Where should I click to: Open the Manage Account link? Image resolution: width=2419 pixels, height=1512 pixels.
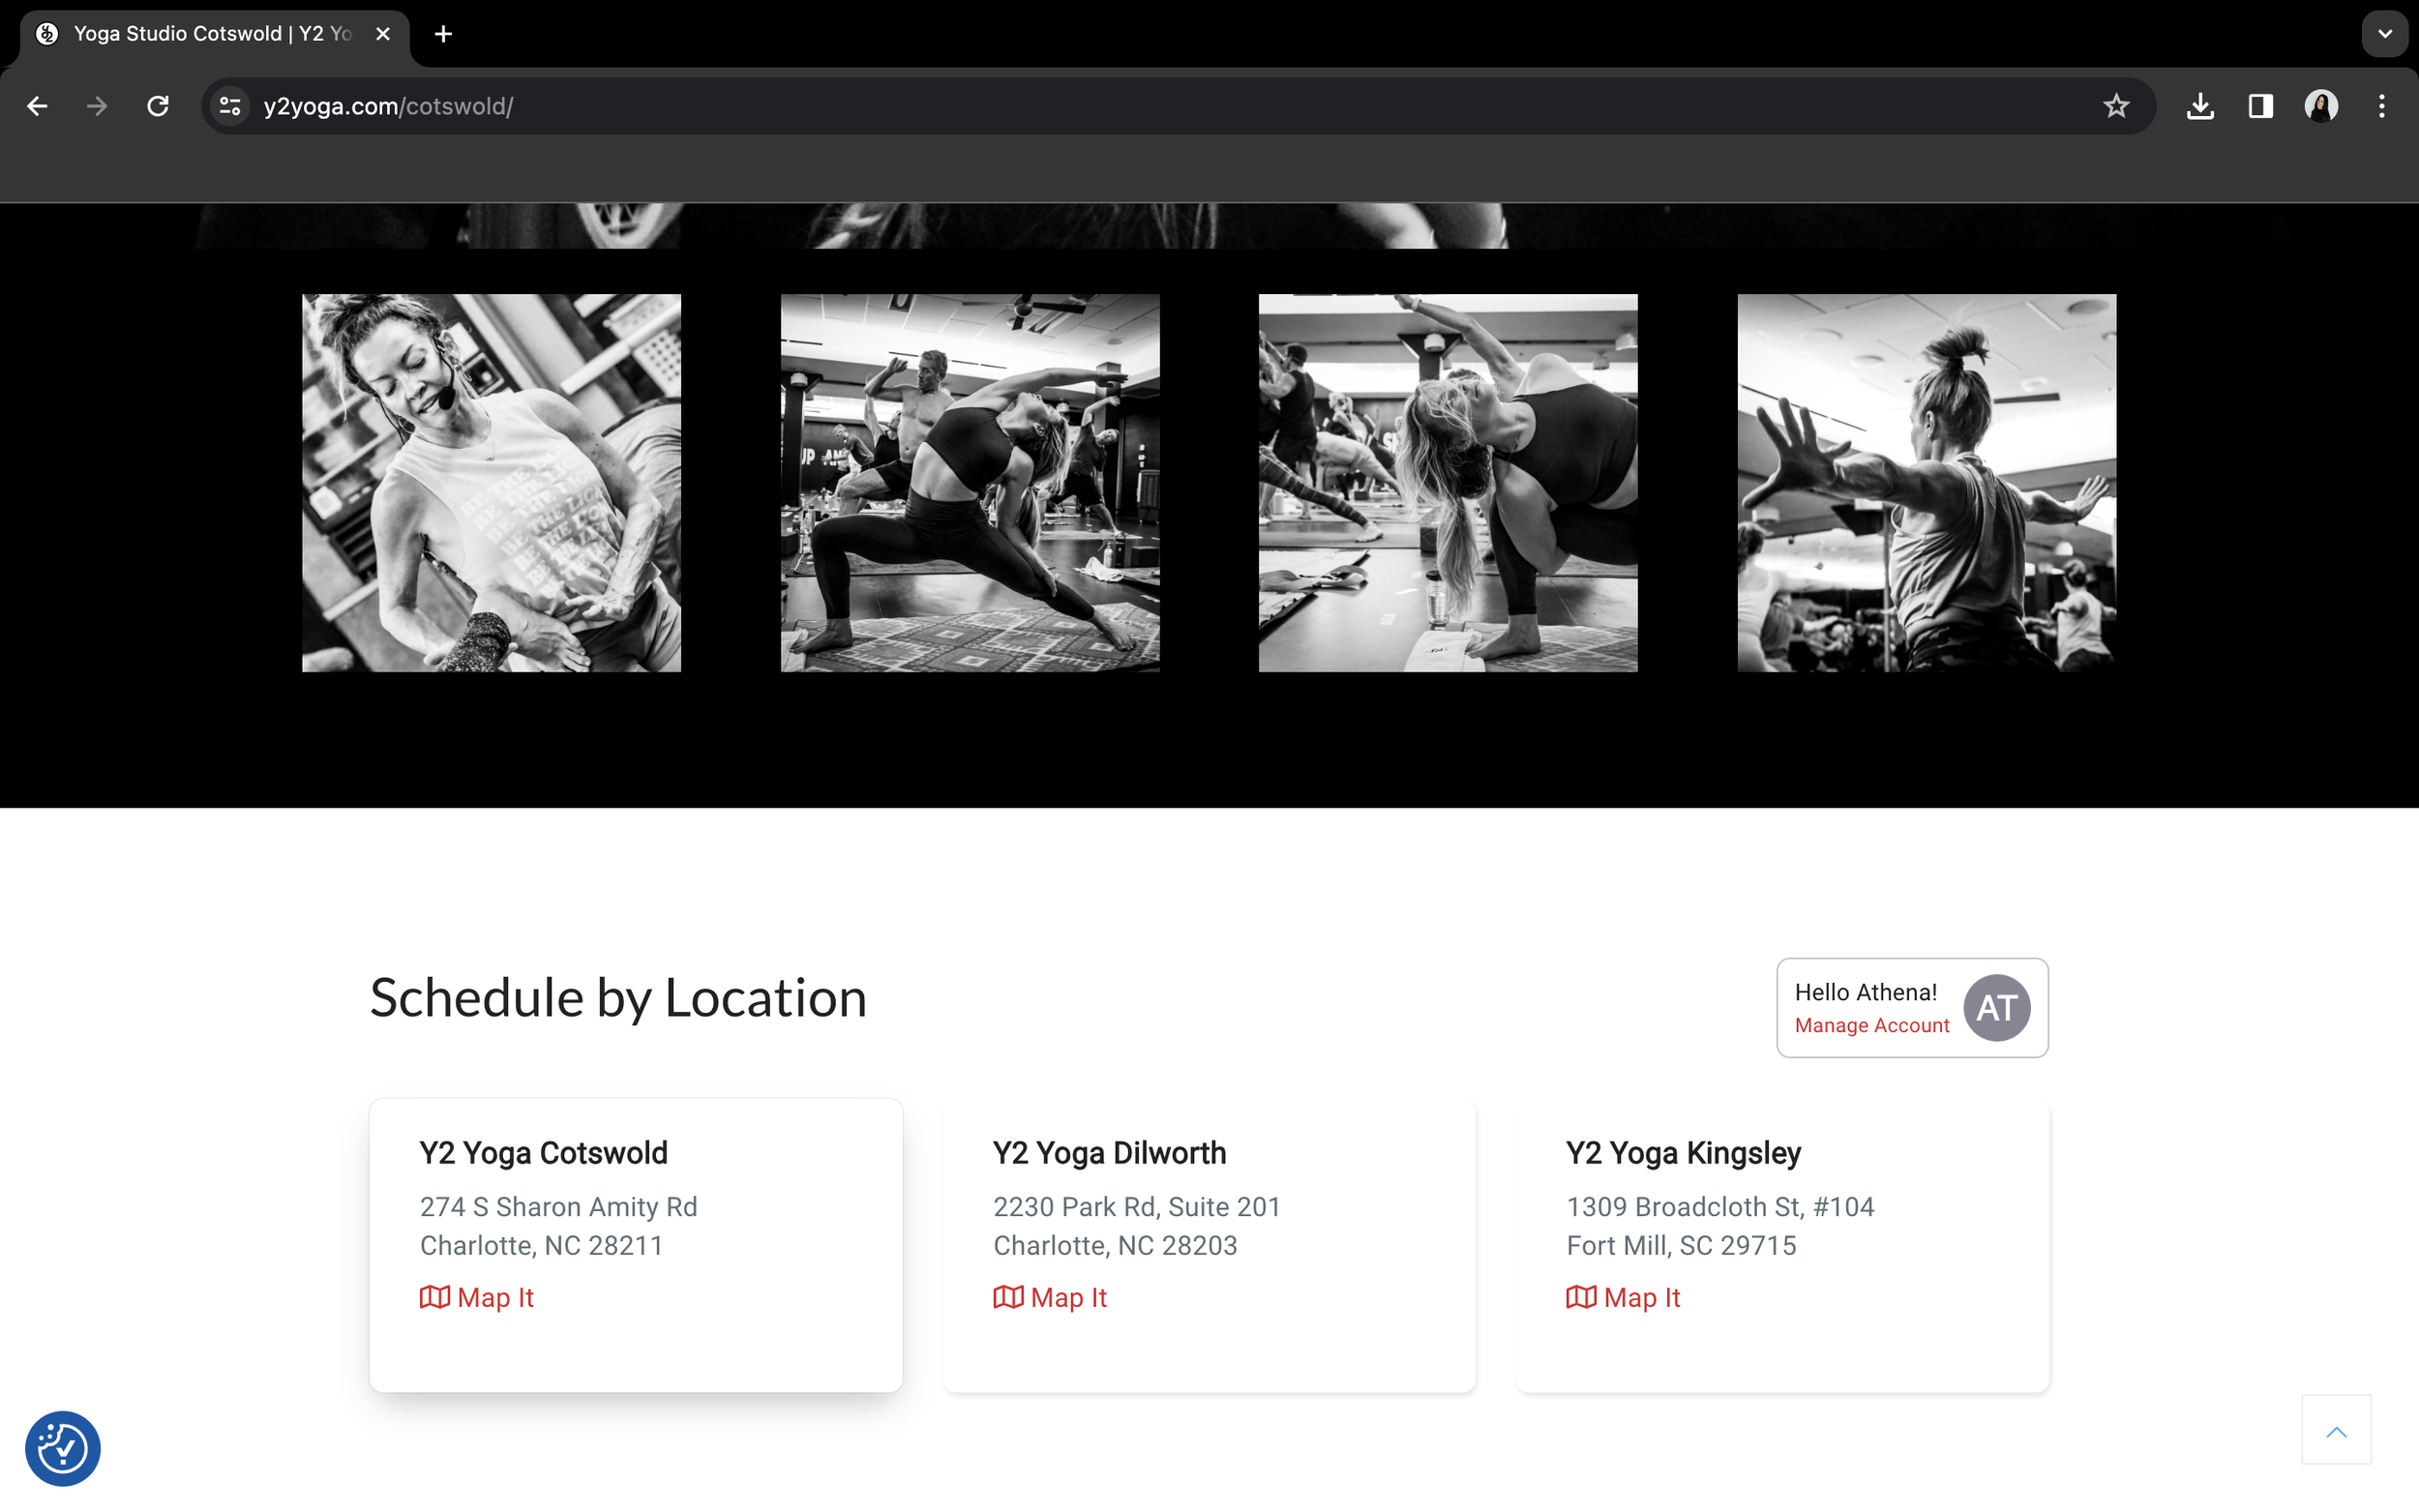point(1871,1025)
